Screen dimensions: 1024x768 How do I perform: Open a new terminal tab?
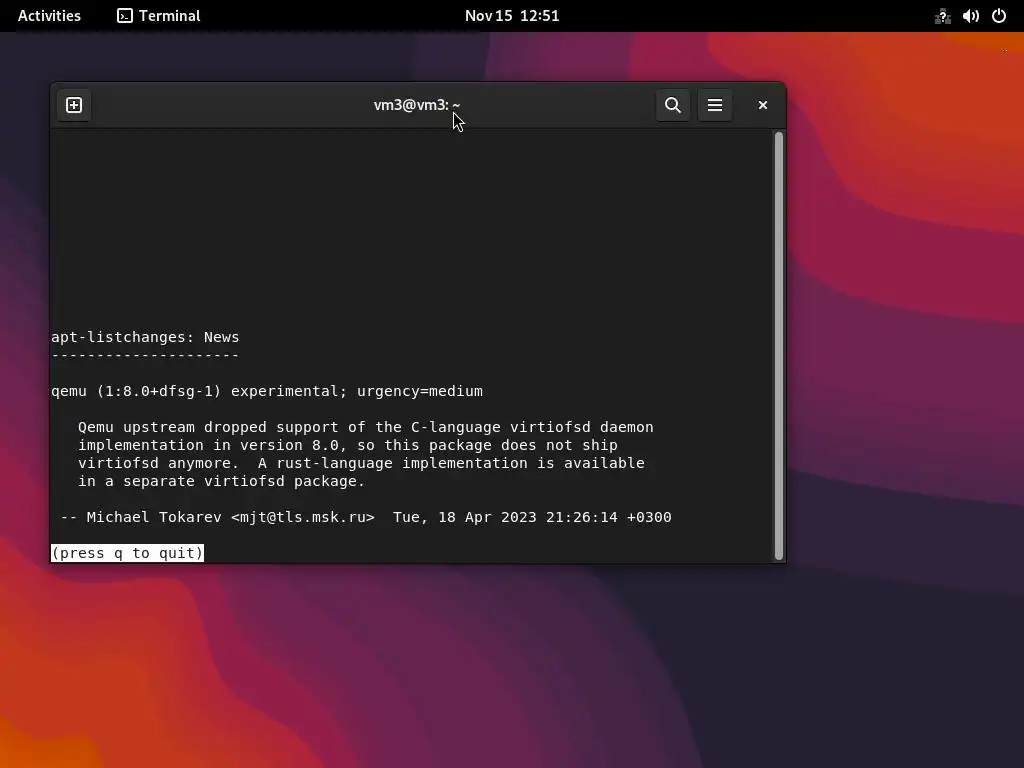[x=74, y=105]
